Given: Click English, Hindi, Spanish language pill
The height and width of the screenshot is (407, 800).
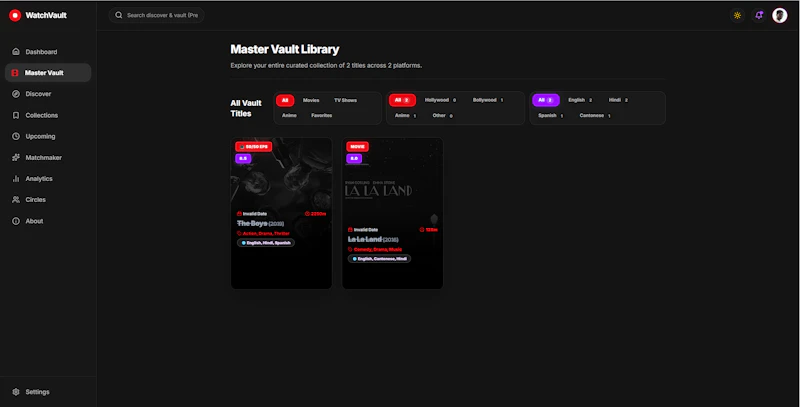Looking at the screenshot, I should click(266, 243).
